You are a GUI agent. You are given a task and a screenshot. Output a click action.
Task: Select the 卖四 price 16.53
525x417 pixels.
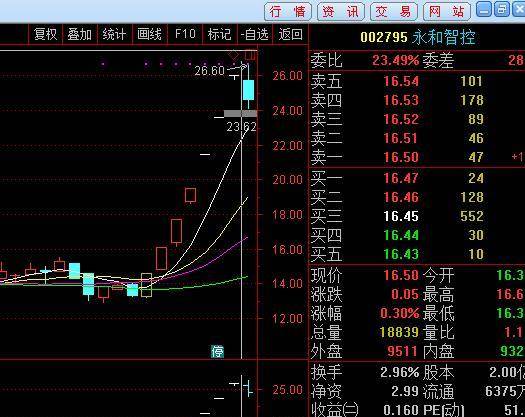point(401,100)
